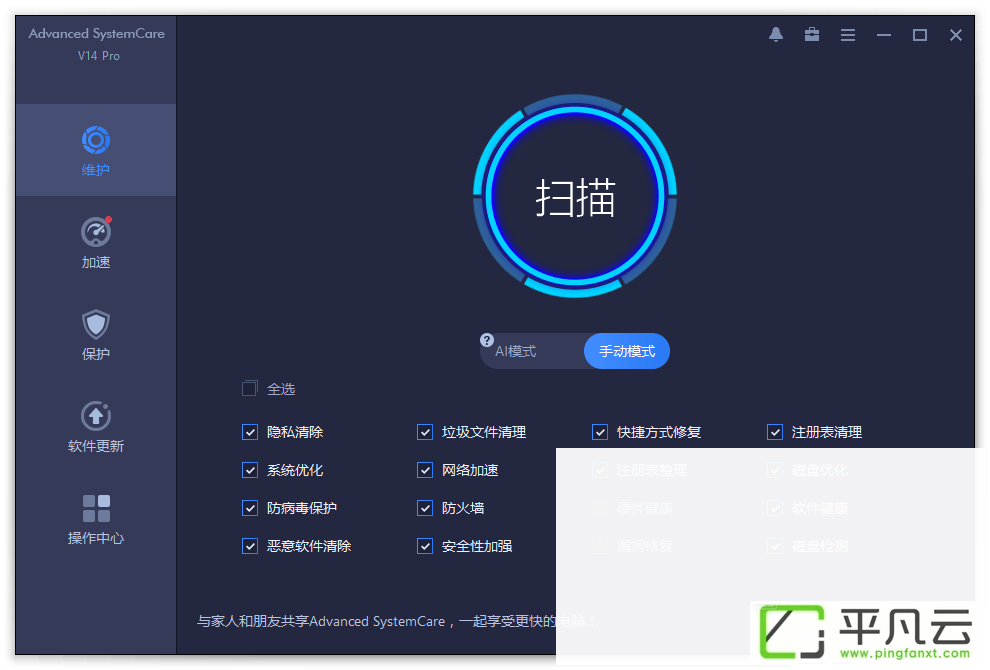Click the 垃圾文件清理 label text
This screenshot has height=670, width=990.
click(484, 432)
